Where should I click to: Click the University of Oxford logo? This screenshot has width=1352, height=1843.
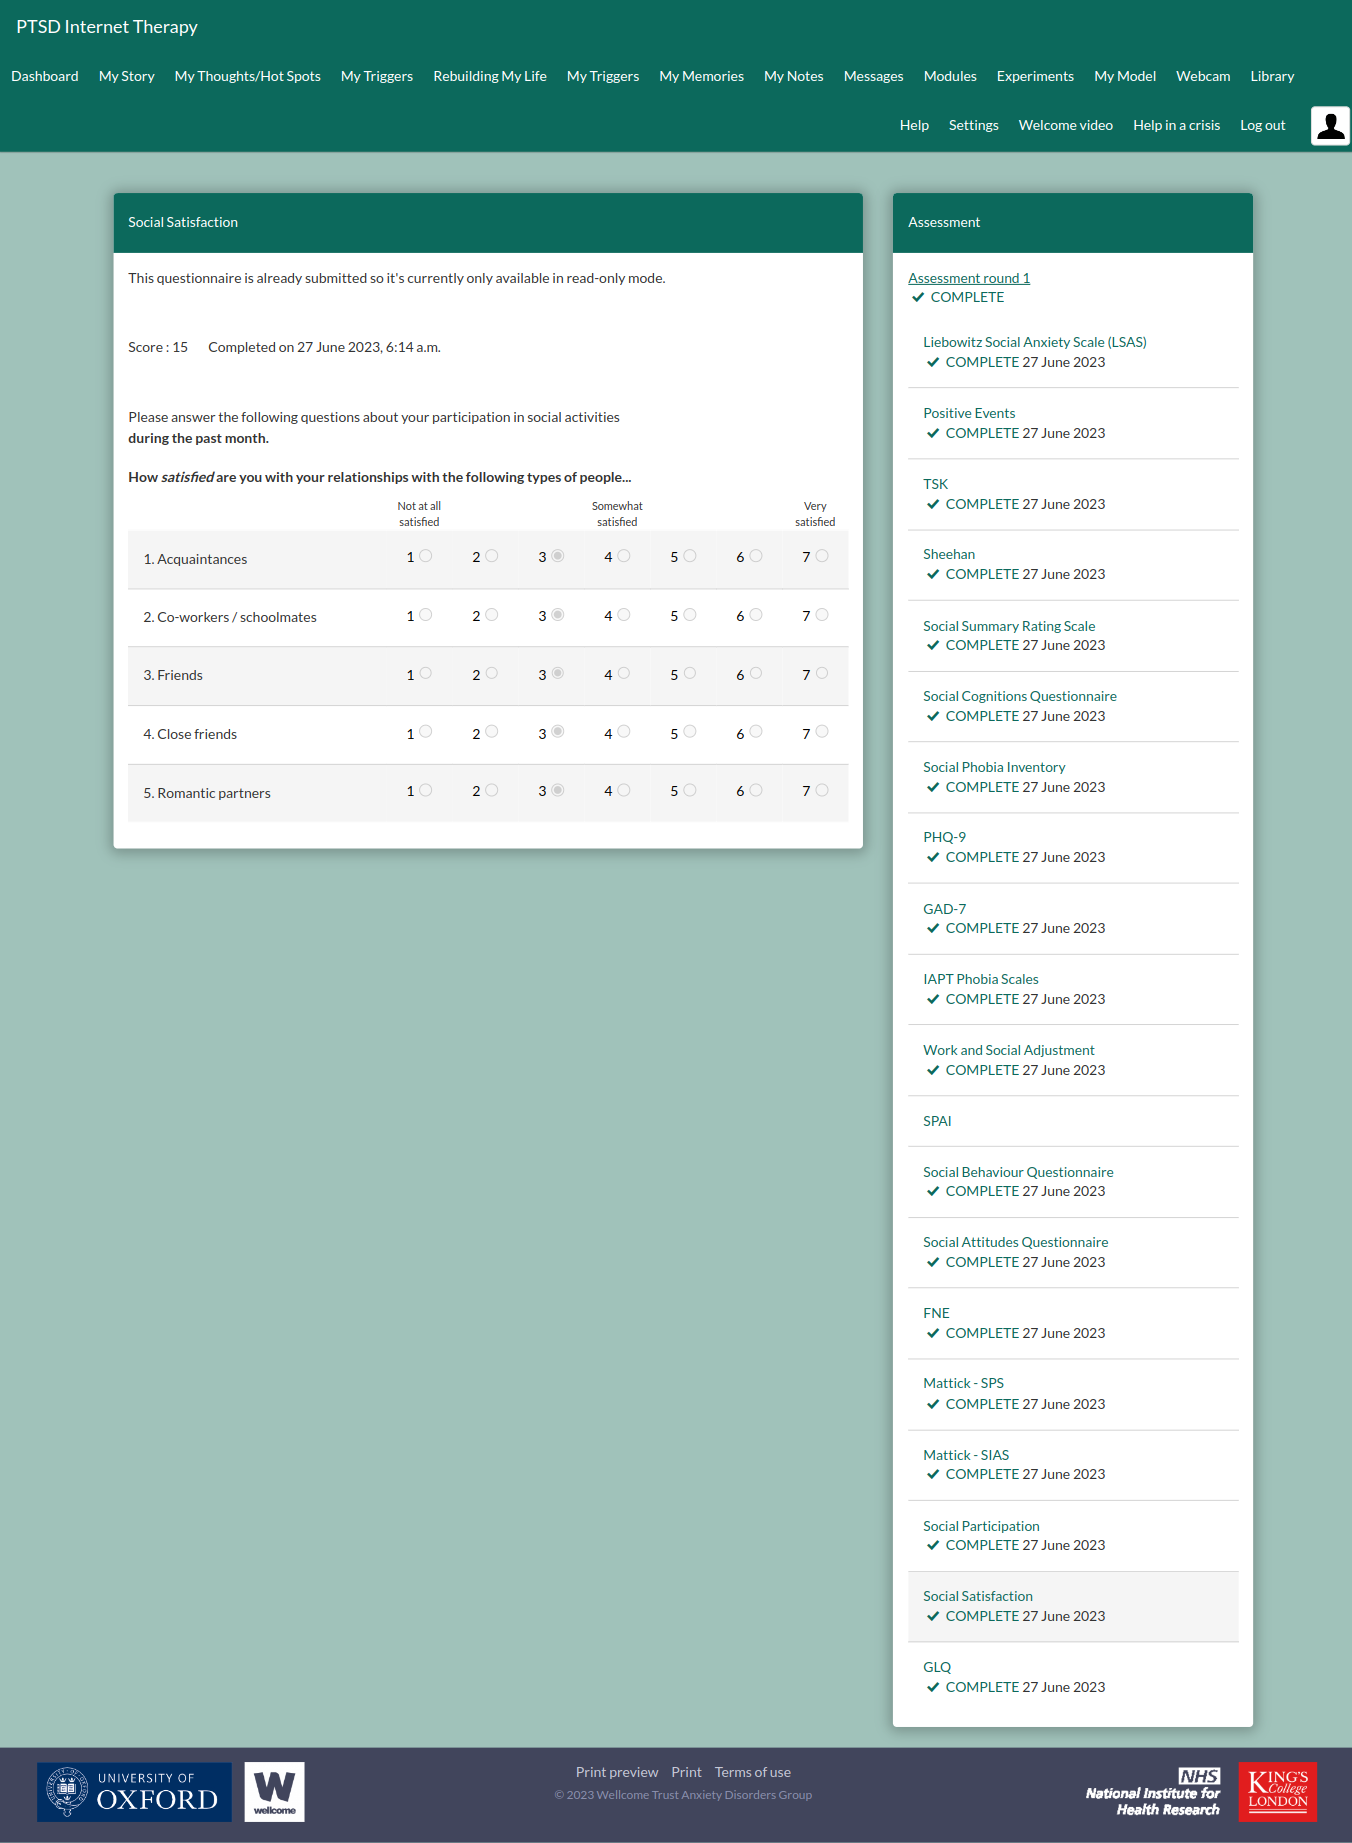[x=134, y=1791]
